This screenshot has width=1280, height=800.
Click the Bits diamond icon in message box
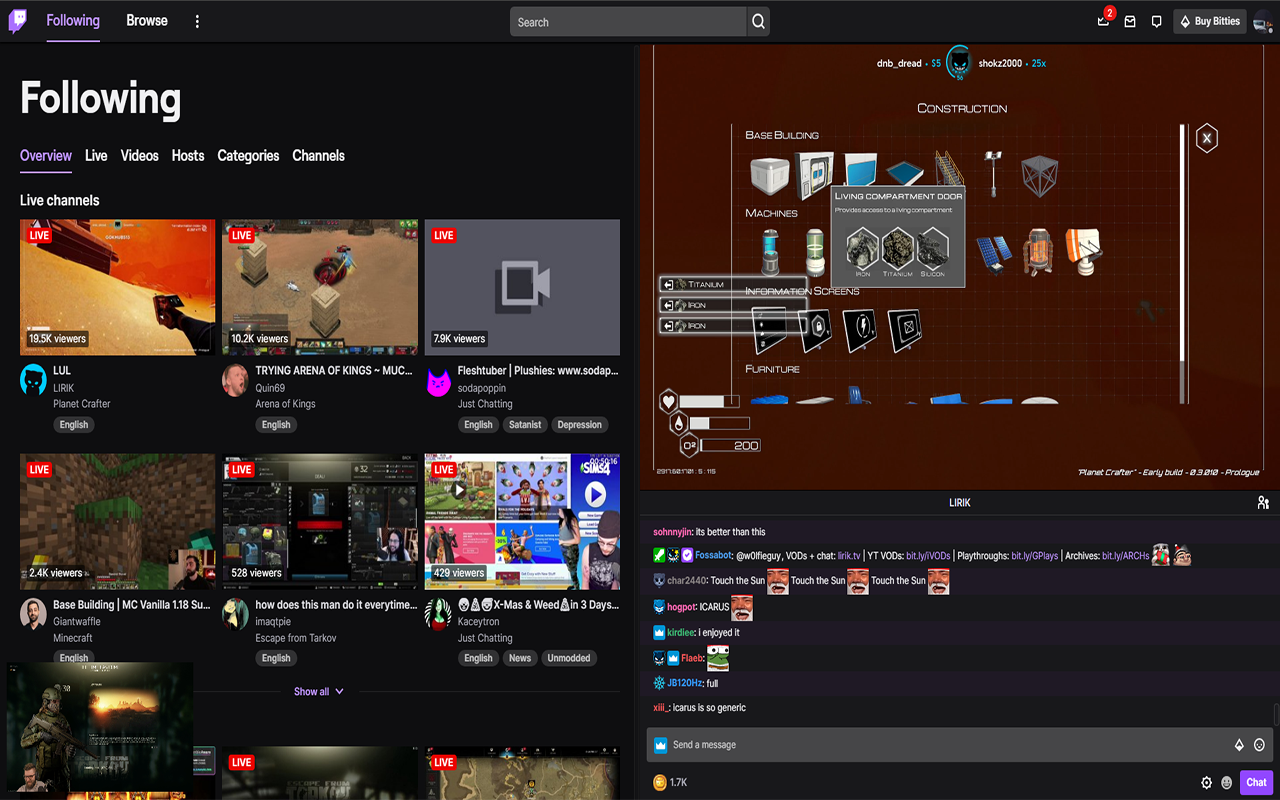tap(1239, 745)
